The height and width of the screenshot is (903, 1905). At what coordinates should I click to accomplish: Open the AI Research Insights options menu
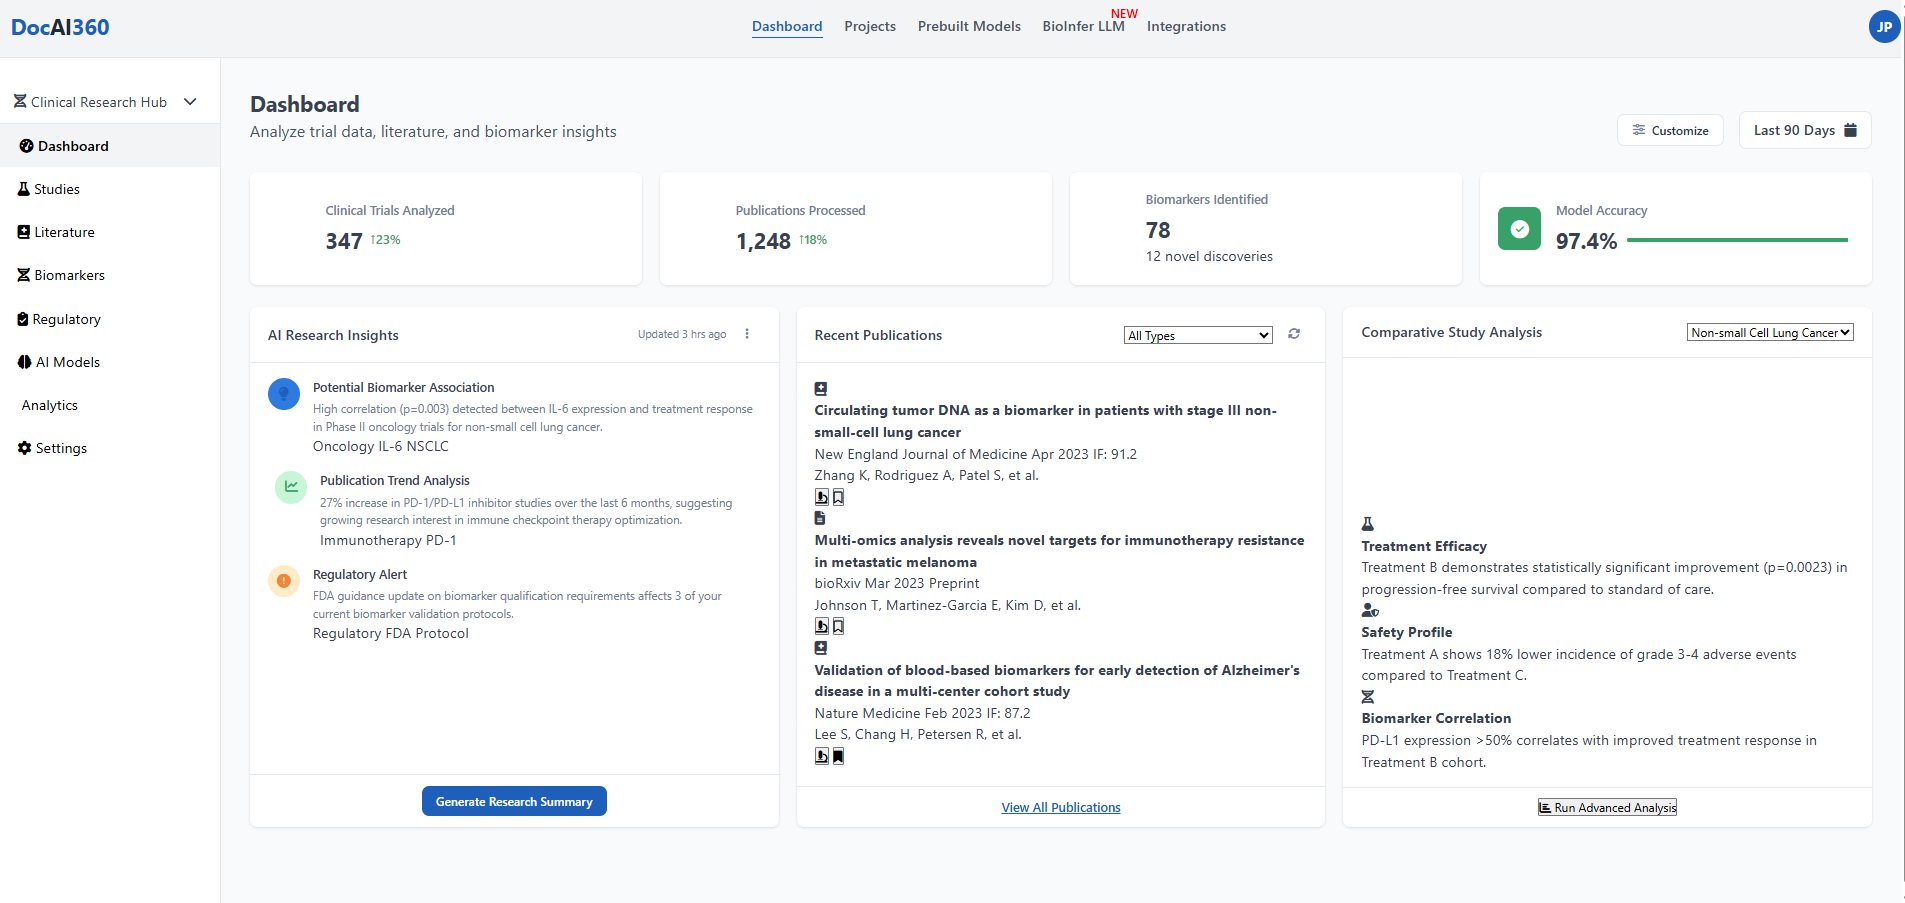tap(746, 334)
